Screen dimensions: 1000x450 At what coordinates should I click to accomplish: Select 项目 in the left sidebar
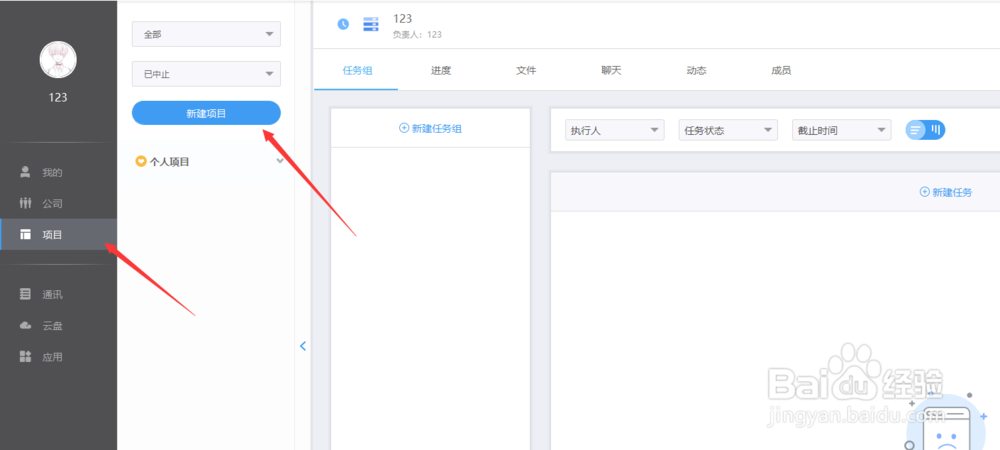[58, 235]
